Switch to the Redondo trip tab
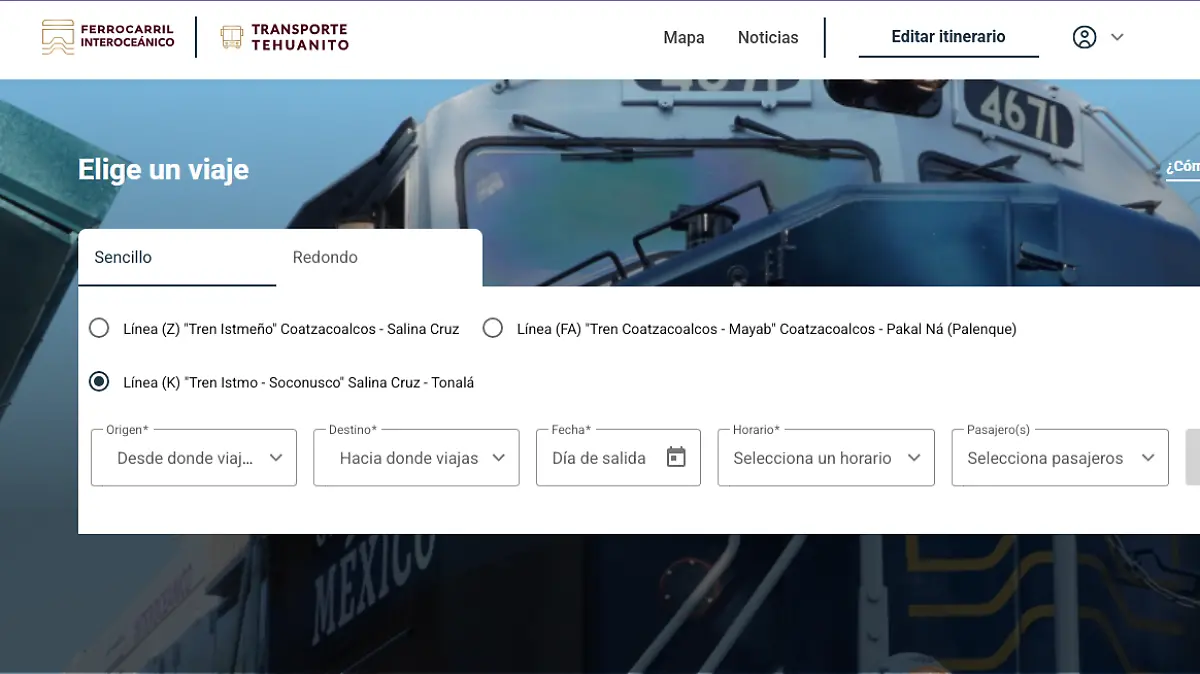The image size is (1200, 674). 325,257
